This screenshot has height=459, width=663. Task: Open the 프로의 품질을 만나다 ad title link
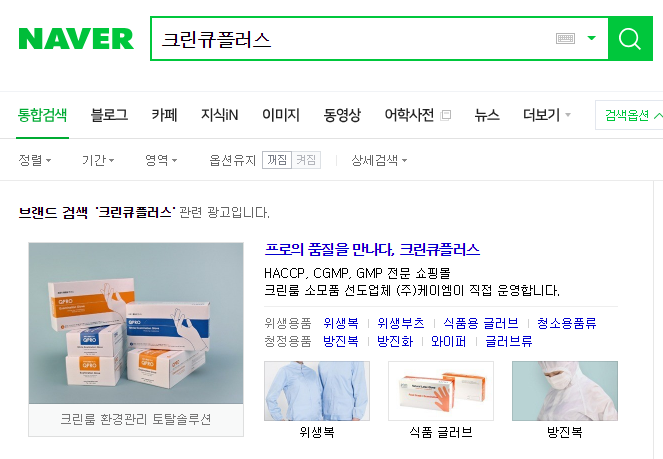click(372, 249)
